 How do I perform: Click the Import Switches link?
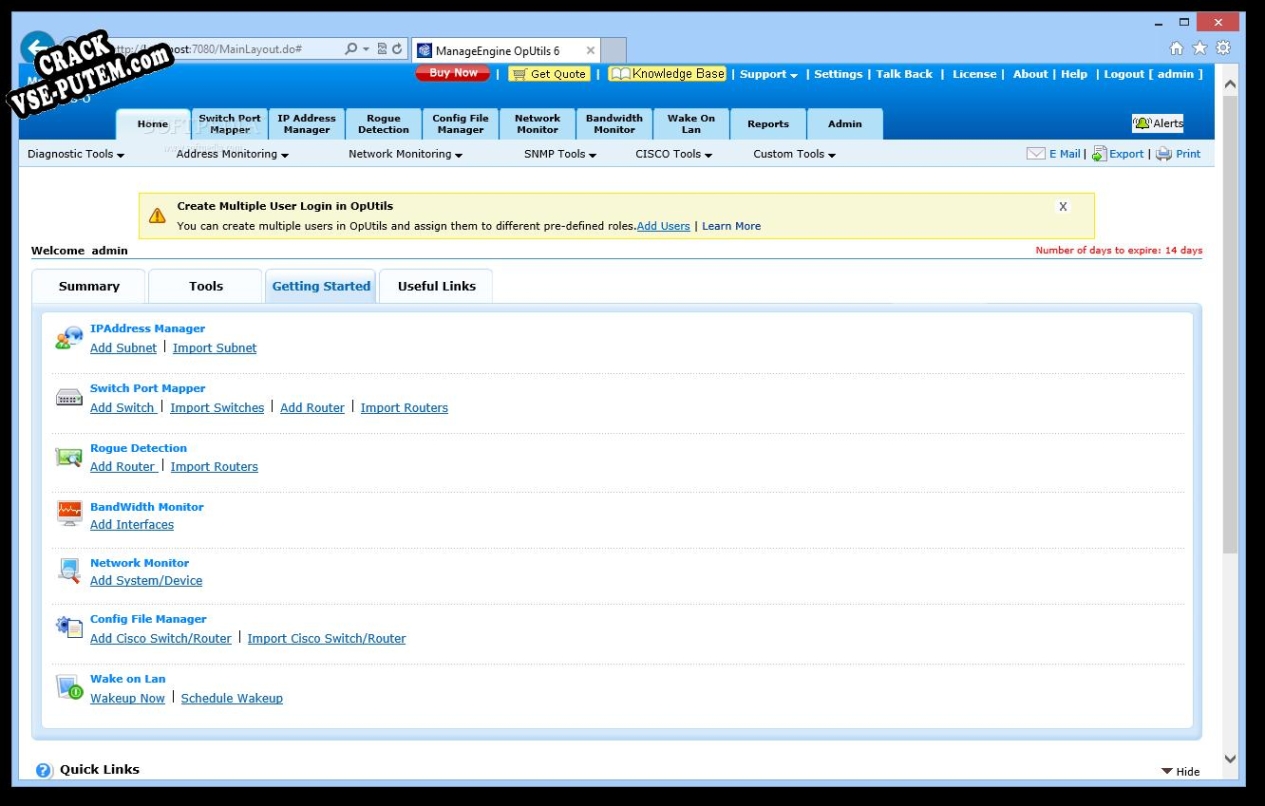[x=217, y=408]
